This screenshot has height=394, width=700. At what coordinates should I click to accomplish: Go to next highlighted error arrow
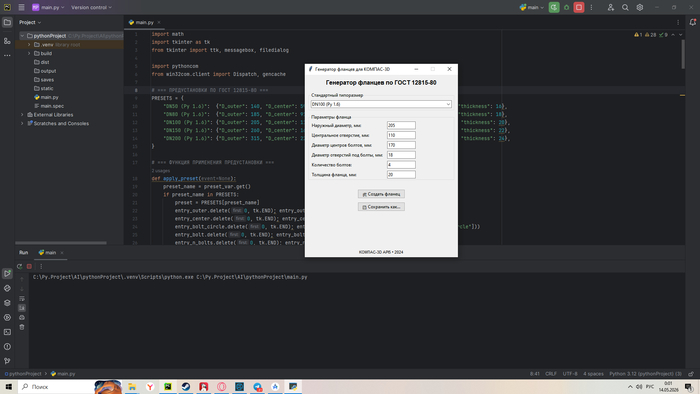pyautogui.click(x=681, y=35)
